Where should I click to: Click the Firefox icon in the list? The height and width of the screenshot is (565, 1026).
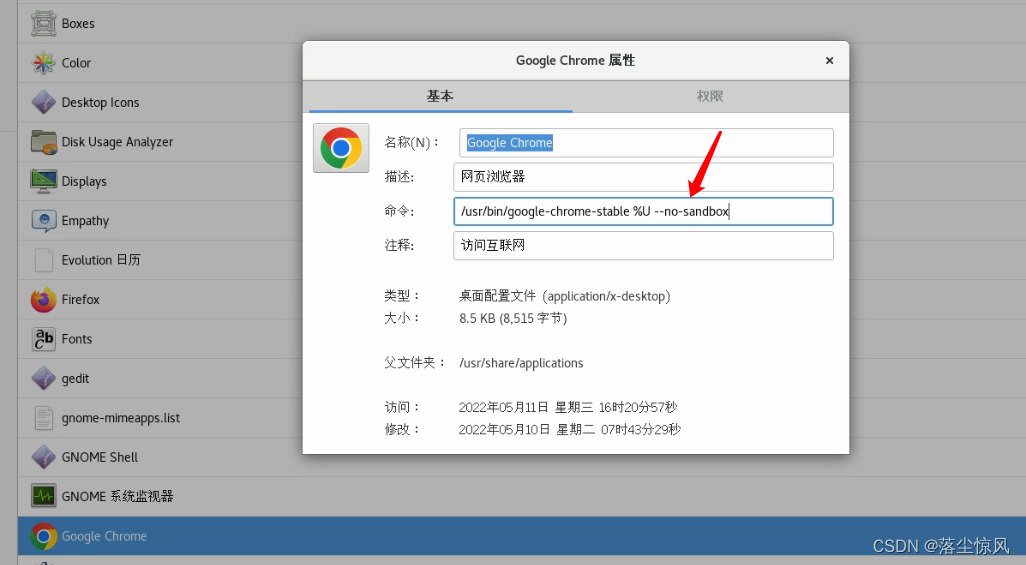click(43, 300)
